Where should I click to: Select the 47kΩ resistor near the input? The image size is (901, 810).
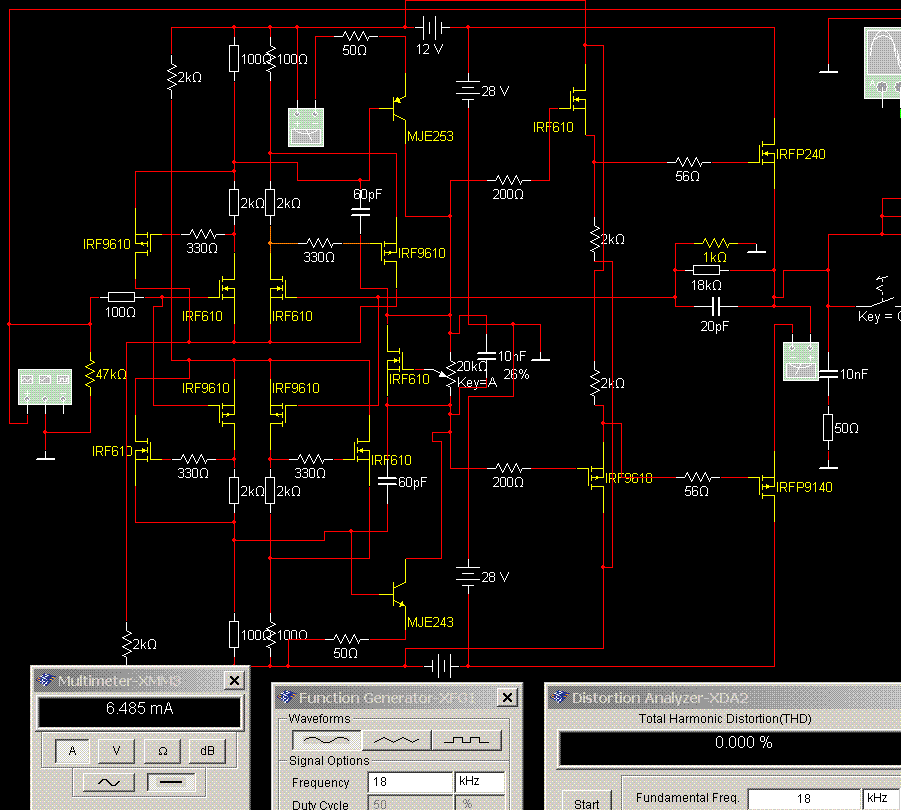90,374
